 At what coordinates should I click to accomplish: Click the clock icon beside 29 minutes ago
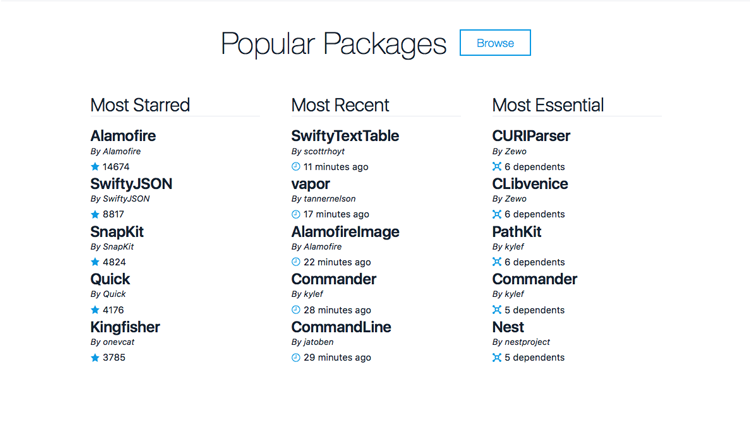tap(296, 357)
